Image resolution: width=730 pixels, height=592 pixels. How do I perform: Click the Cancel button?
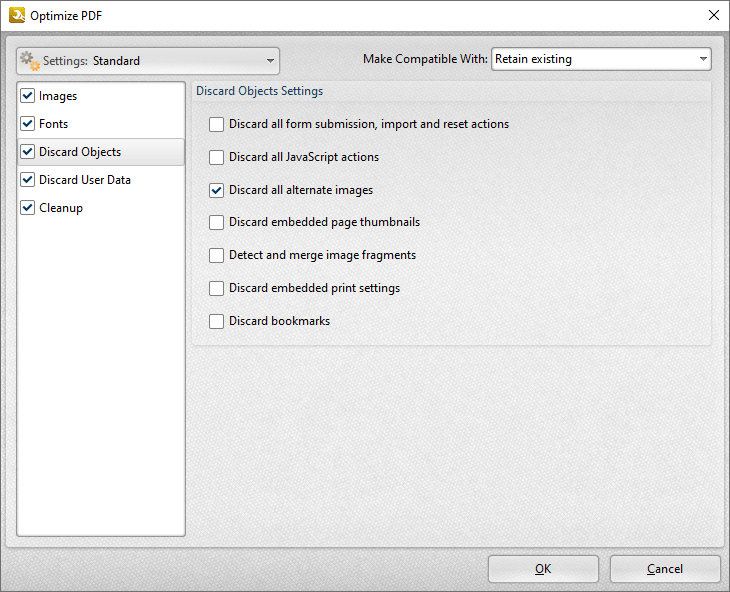pos(665,569)
